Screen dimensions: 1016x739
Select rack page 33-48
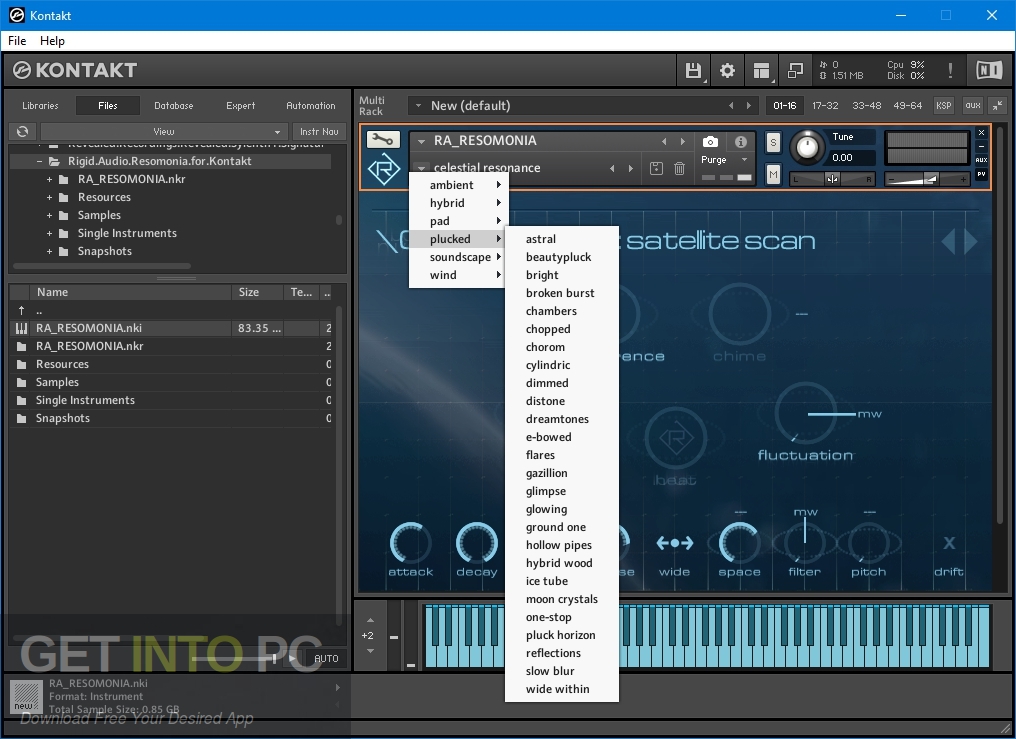[x=866, y=105]
